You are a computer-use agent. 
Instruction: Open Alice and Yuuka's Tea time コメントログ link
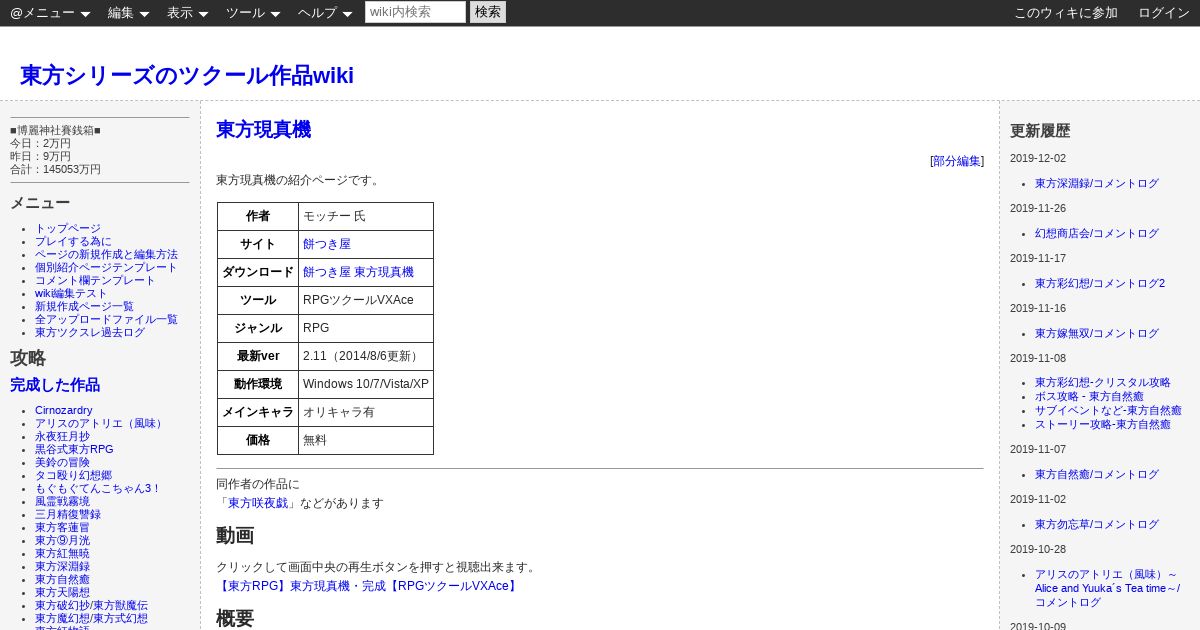[1107, 588]
